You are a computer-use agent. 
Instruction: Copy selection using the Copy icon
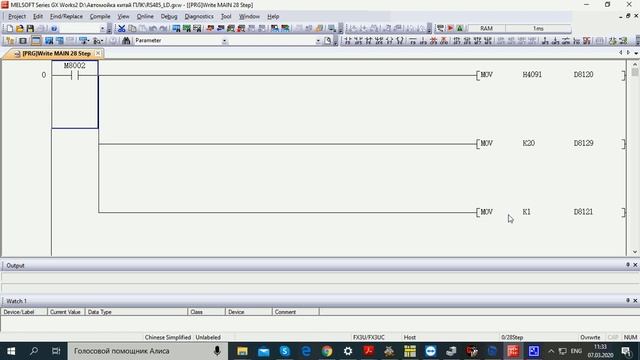point(132,28)
